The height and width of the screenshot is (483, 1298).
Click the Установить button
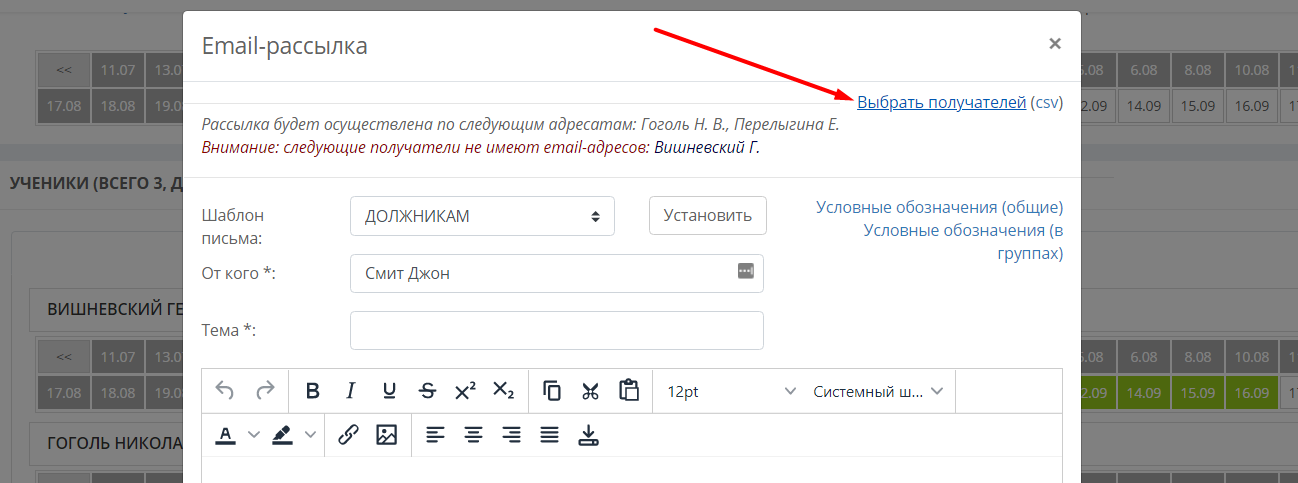pos(708,215)
